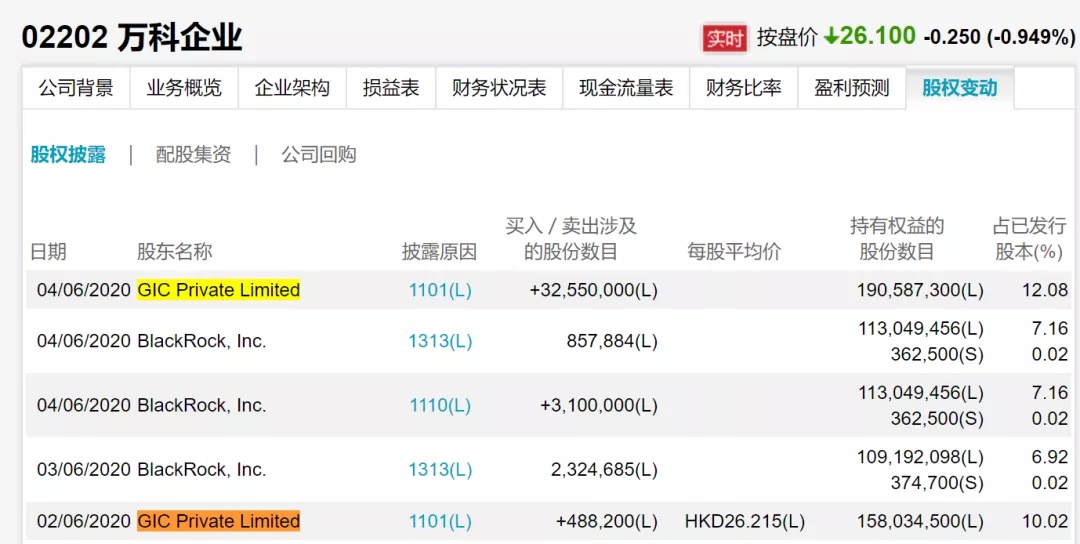Viewport: 1080px width, 544px height.
Task: Click the 日期 column header
Action: tap(48, 252)
